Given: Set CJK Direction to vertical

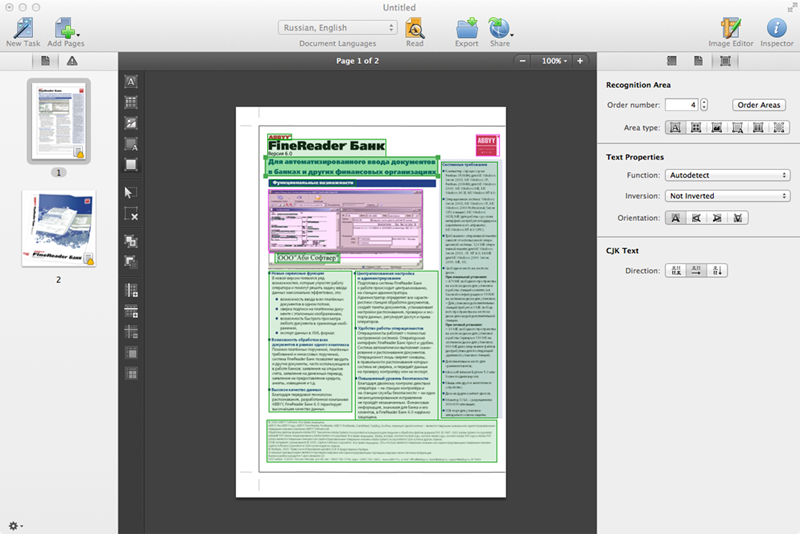Looking at the screenshot, I should pyautogui.click(x=717, y=270).
